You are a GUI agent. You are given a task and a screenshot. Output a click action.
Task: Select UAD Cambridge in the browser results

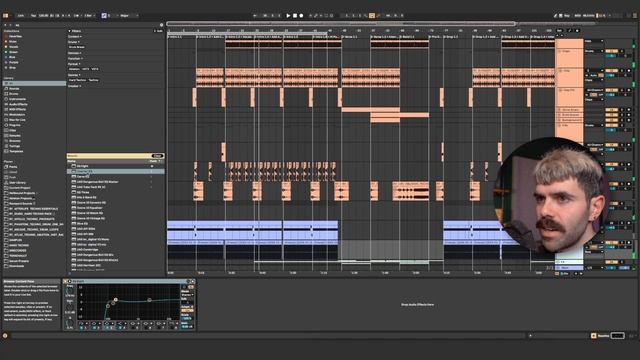click(x=116, y=249)
